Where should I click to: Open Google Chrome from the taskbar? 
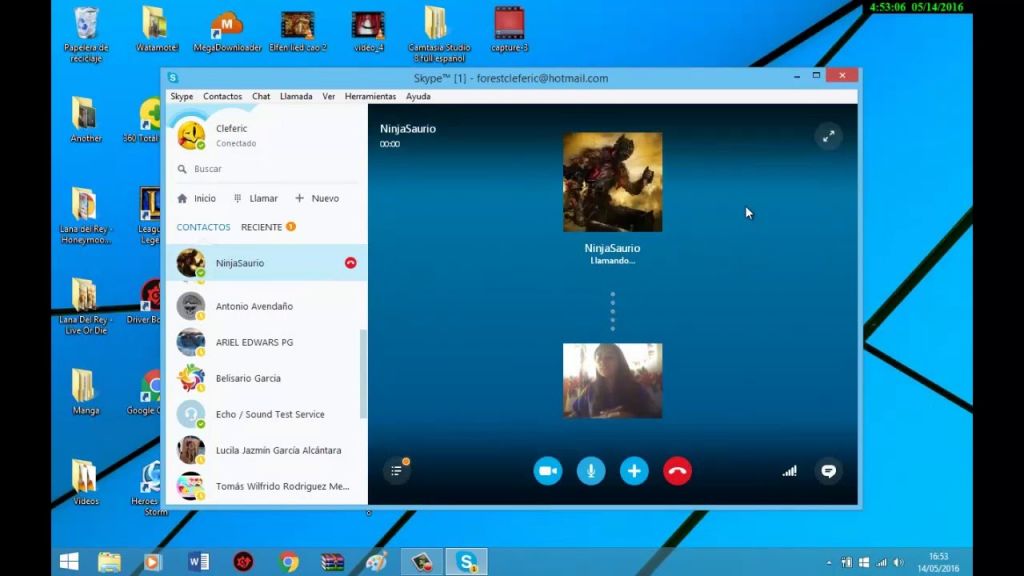pos(289,562)
